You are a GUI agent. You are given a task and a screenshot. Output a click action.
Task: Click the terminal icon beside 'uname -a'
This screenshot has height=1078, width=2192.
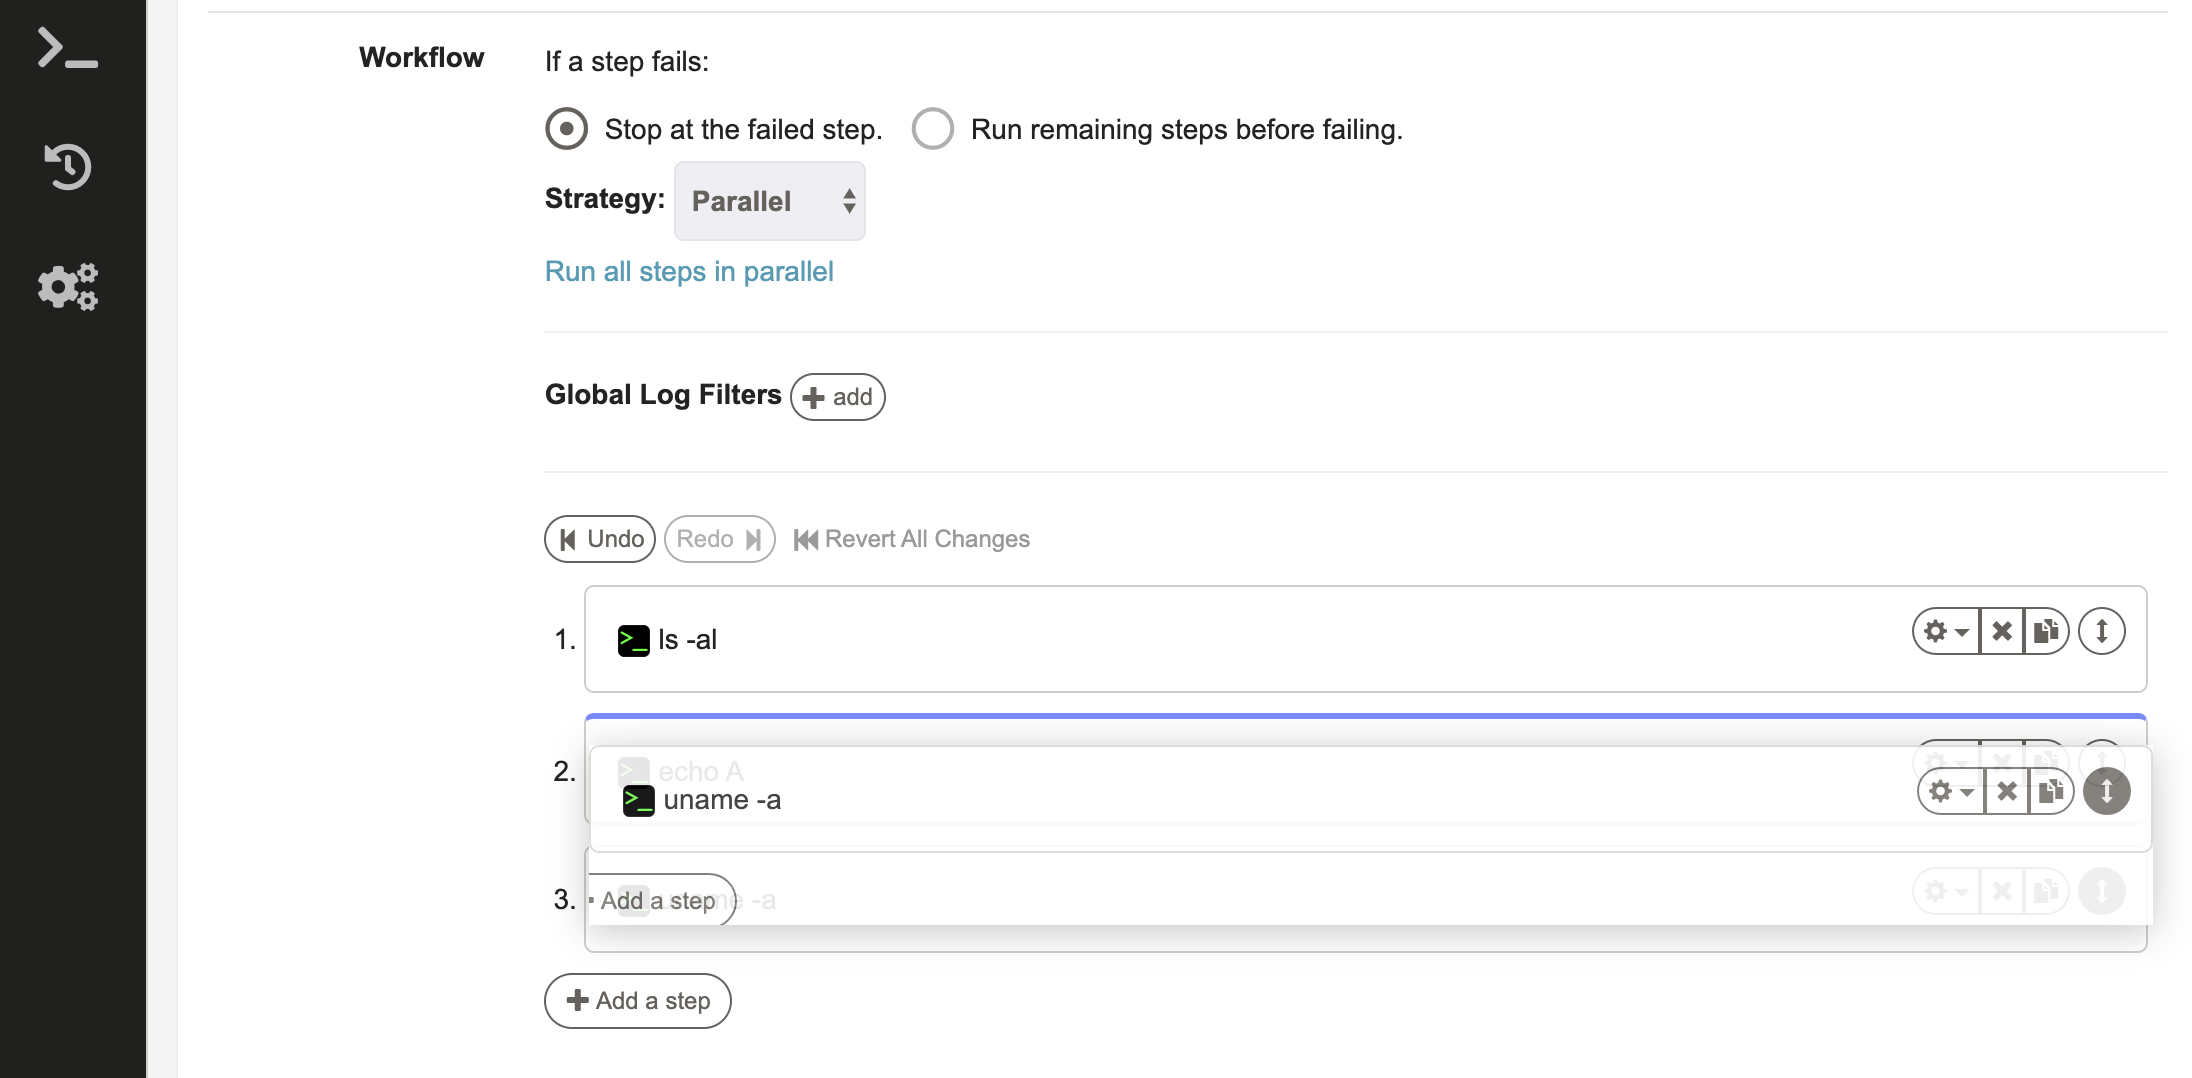639,800
